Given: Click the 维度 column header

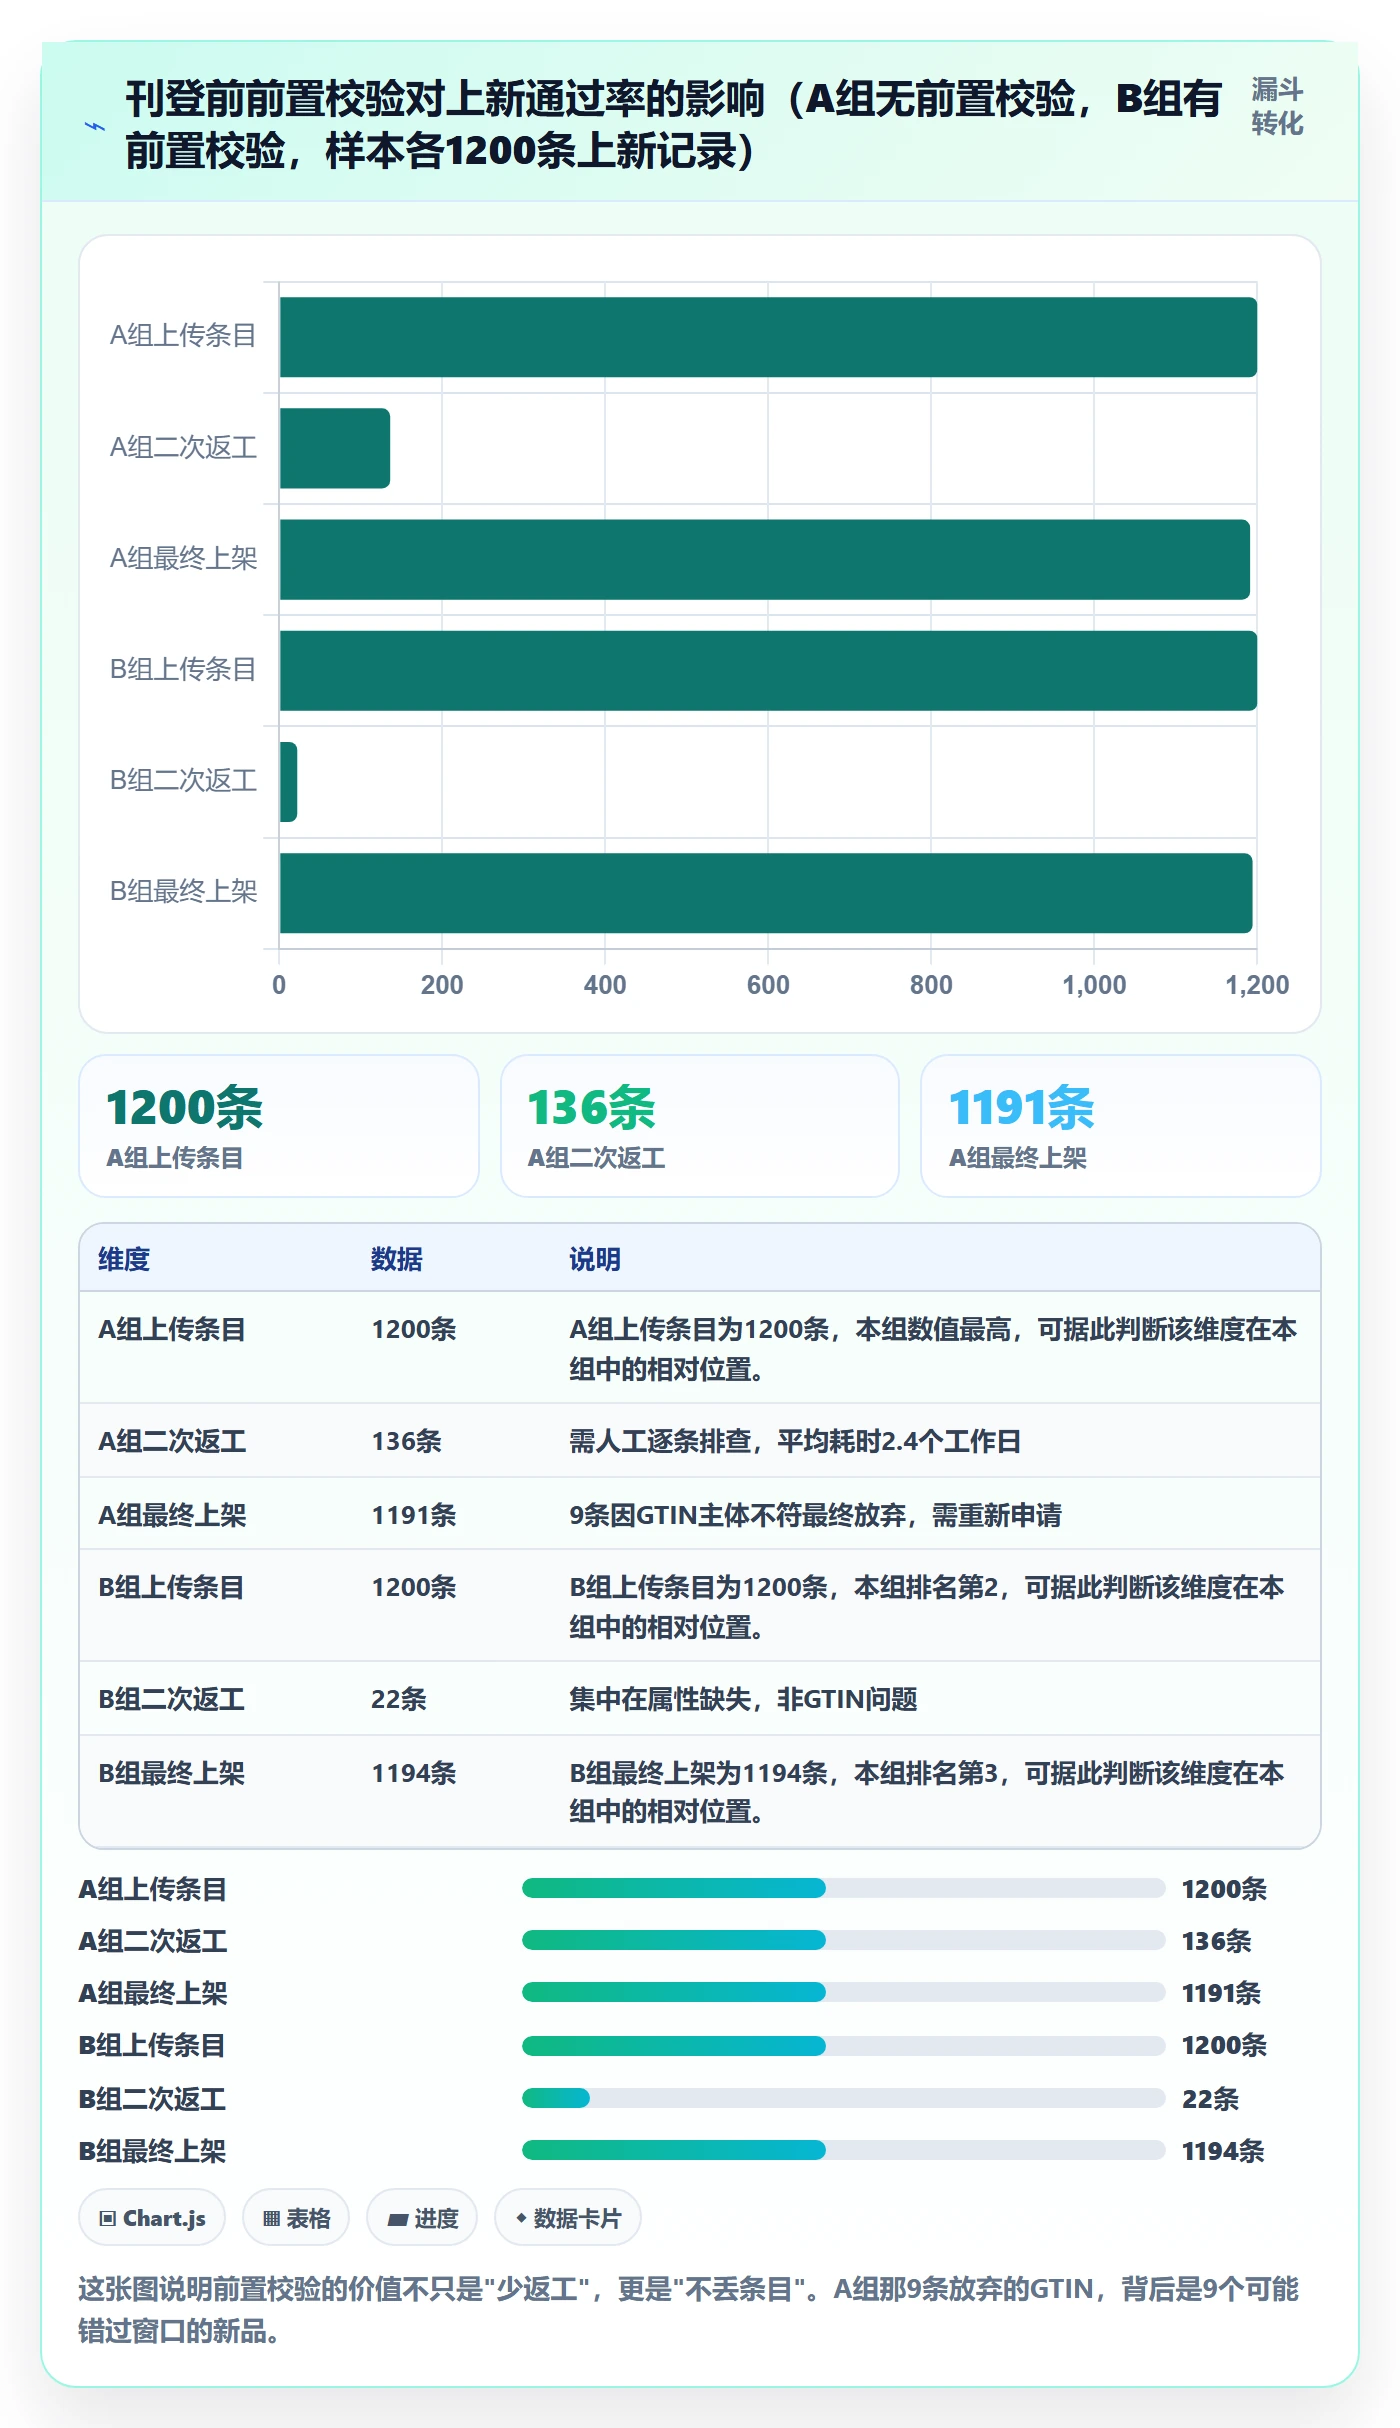Looking at the screenshot, I should [x=124, y=1259].
